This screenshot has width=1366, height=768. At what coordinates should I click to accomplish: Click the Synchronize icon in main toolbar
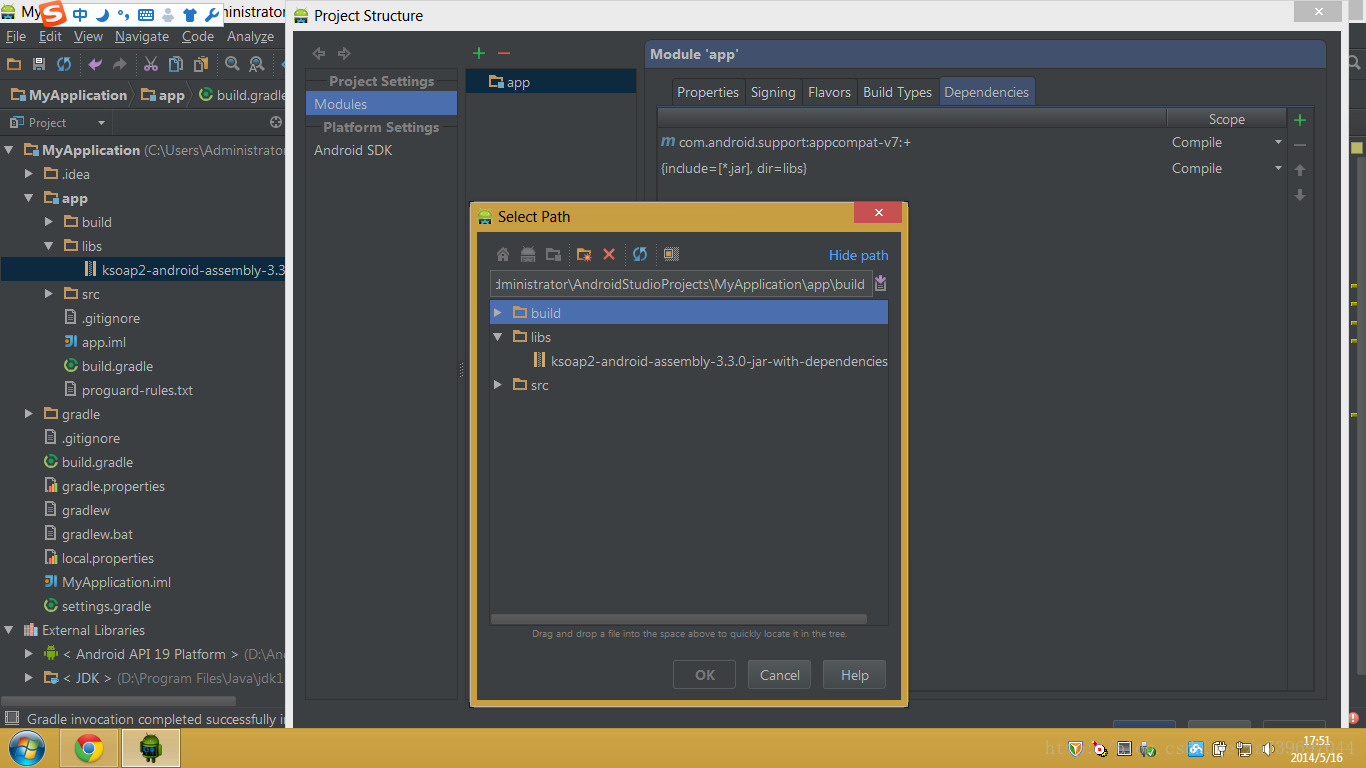tap(64, 64)
